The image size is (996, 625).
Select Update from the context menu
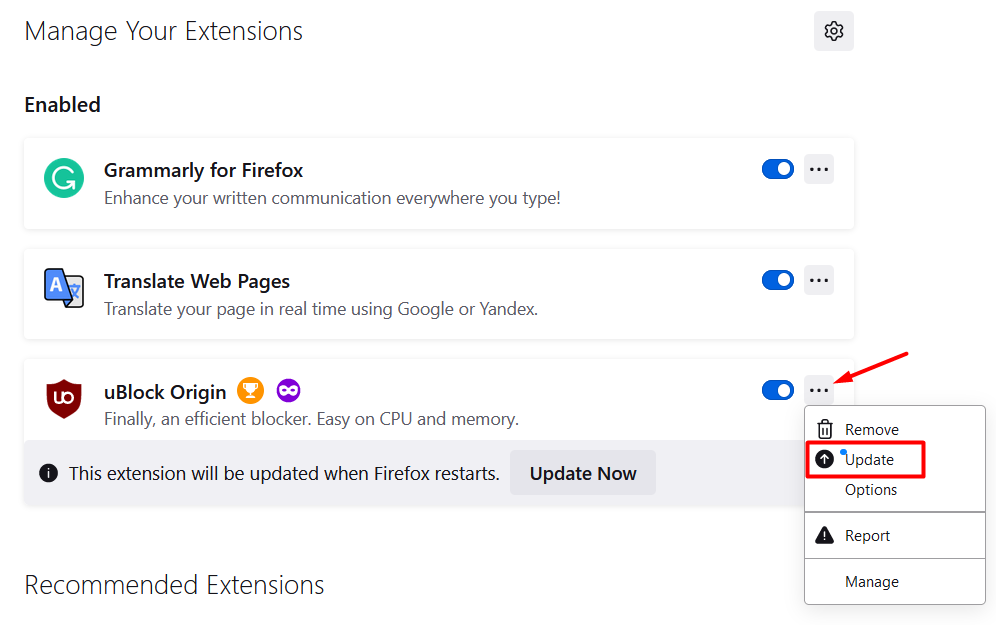(869, 460)
